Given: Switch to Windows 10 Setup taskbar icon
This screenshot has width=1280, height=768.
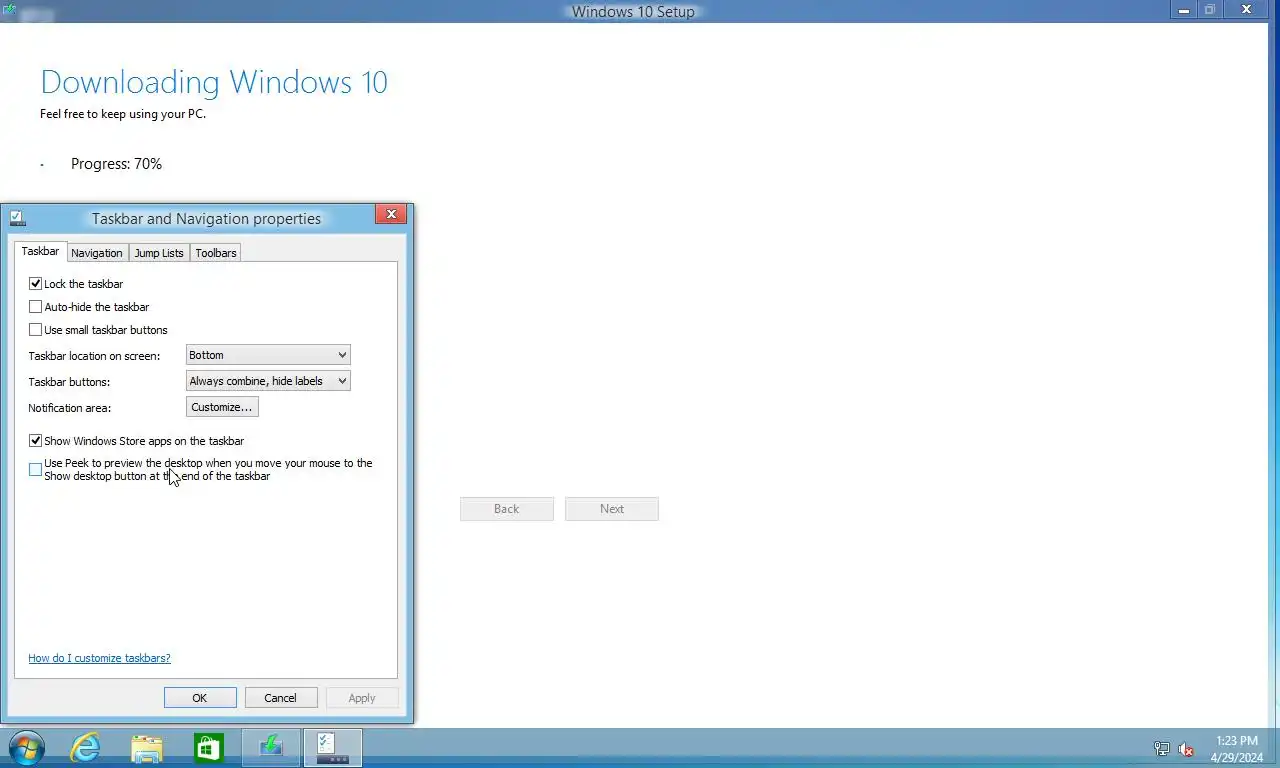Looking at the screenshot, I should [271, 747].
